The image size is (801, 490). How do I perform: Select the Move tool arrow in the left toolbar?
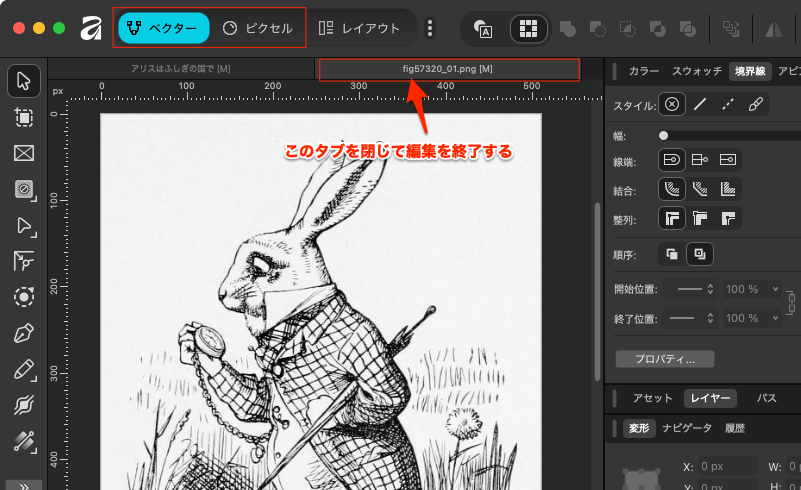coord(24,81)
